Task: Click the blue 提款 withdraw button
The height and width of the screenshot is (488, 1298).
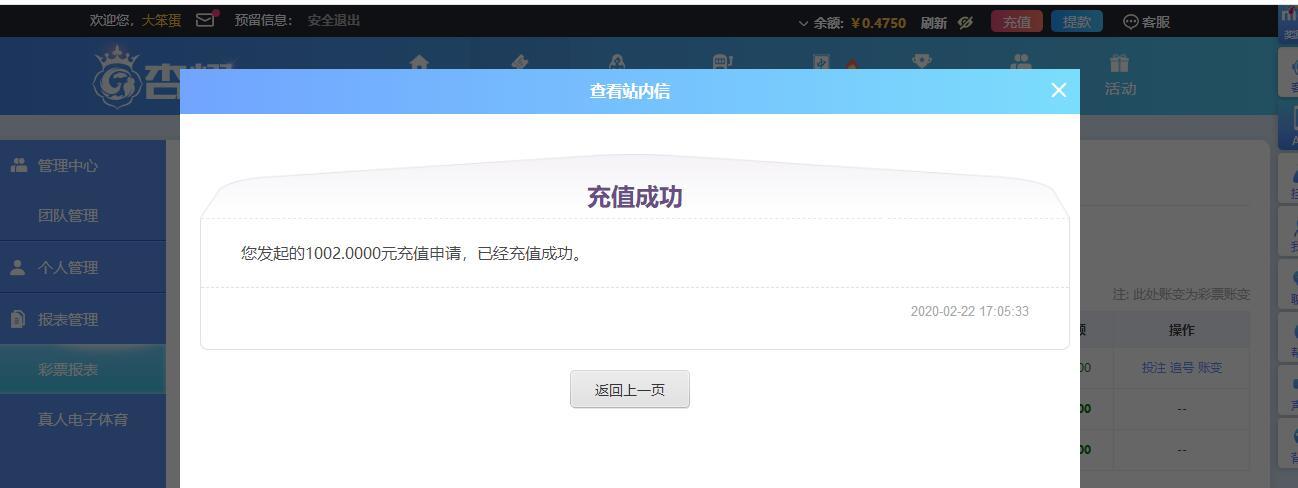Action: (x=1076, y=22)
